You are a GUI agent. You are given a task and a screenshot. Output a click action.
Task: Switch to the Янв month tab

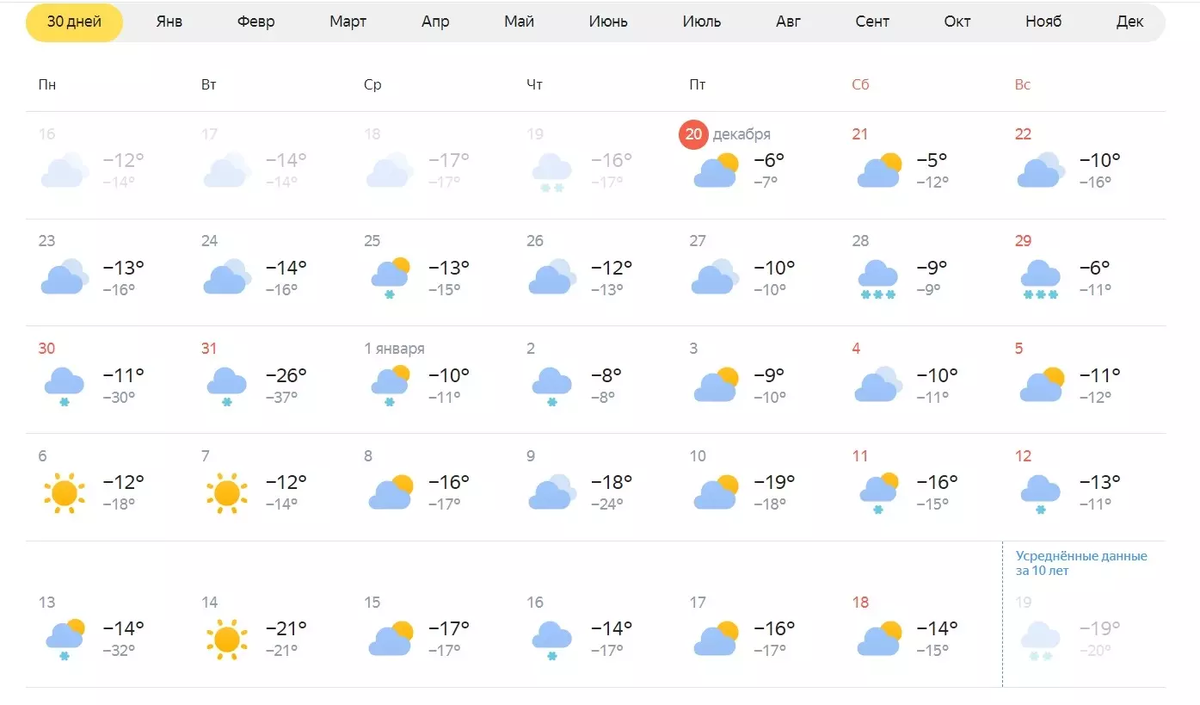coord(169,22)
